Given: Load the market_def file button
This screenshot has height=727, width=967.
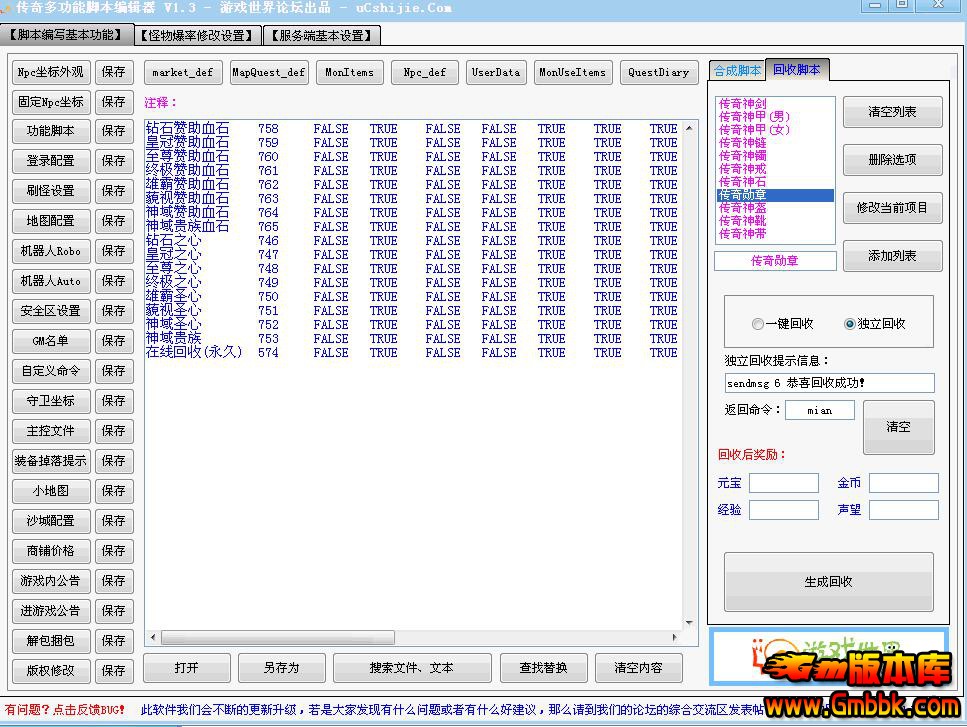Looking at the screenshot, I should pyautogui.click(x=183, y=72).
